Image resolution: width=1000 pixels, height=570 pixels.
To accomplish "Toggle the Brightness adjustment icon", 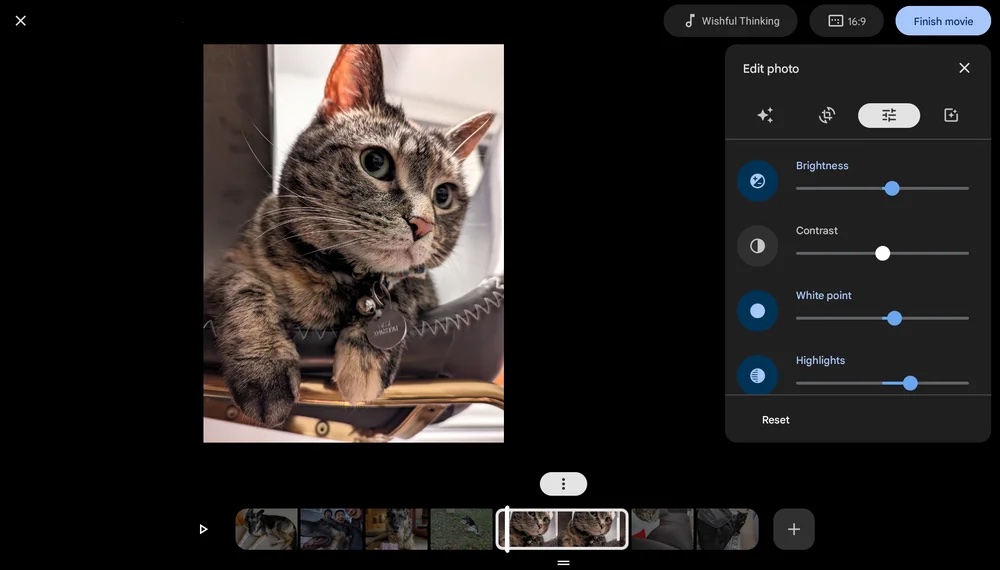I will [757, 181].
